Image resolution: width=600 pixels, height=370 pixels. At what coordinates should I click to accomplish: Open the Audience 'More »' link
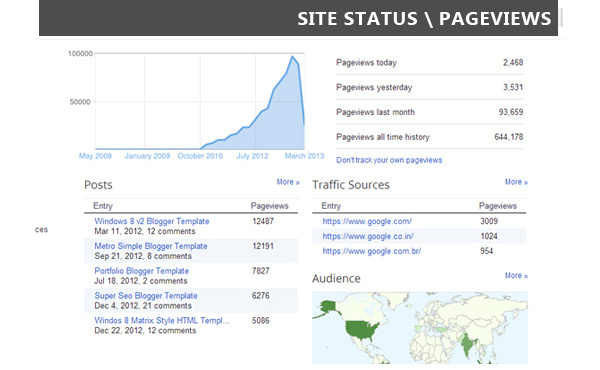click(516, 275)
